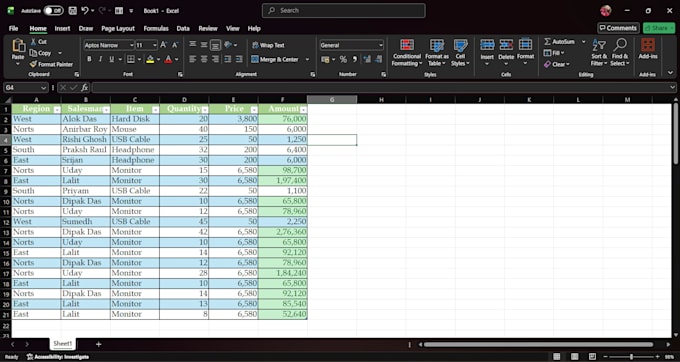Click the Increase Indent icon
Image resolution: width=680 pixels, height=362 pixels.
(x=239, y=59)
